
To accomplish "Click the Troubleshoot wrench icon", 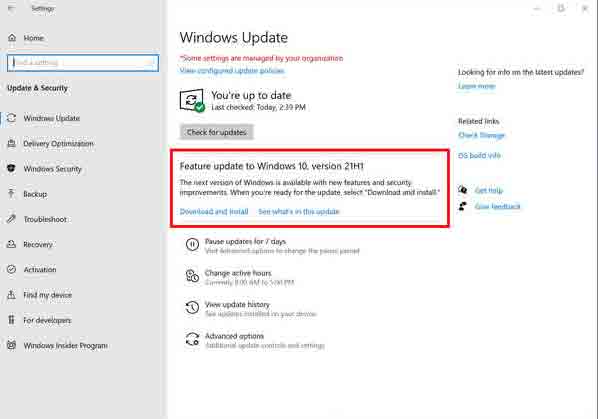I will click(11, 219).
